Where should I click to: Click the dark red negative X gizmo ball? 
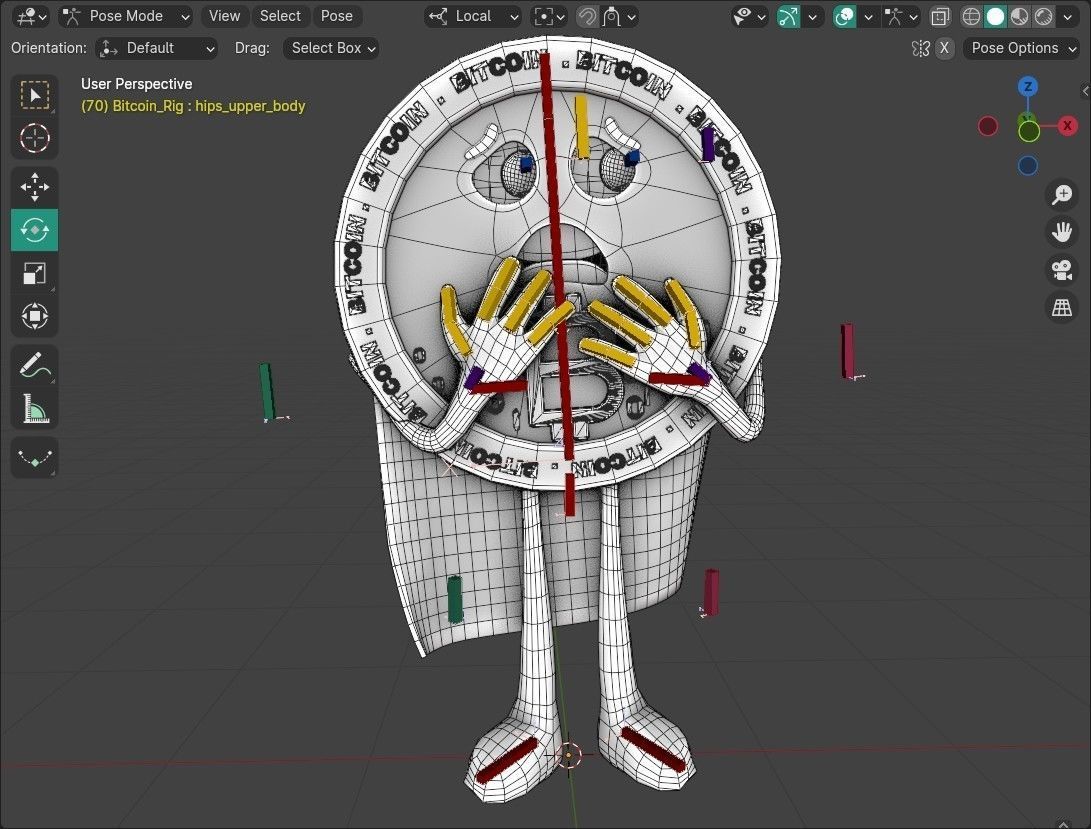(988, 126)
